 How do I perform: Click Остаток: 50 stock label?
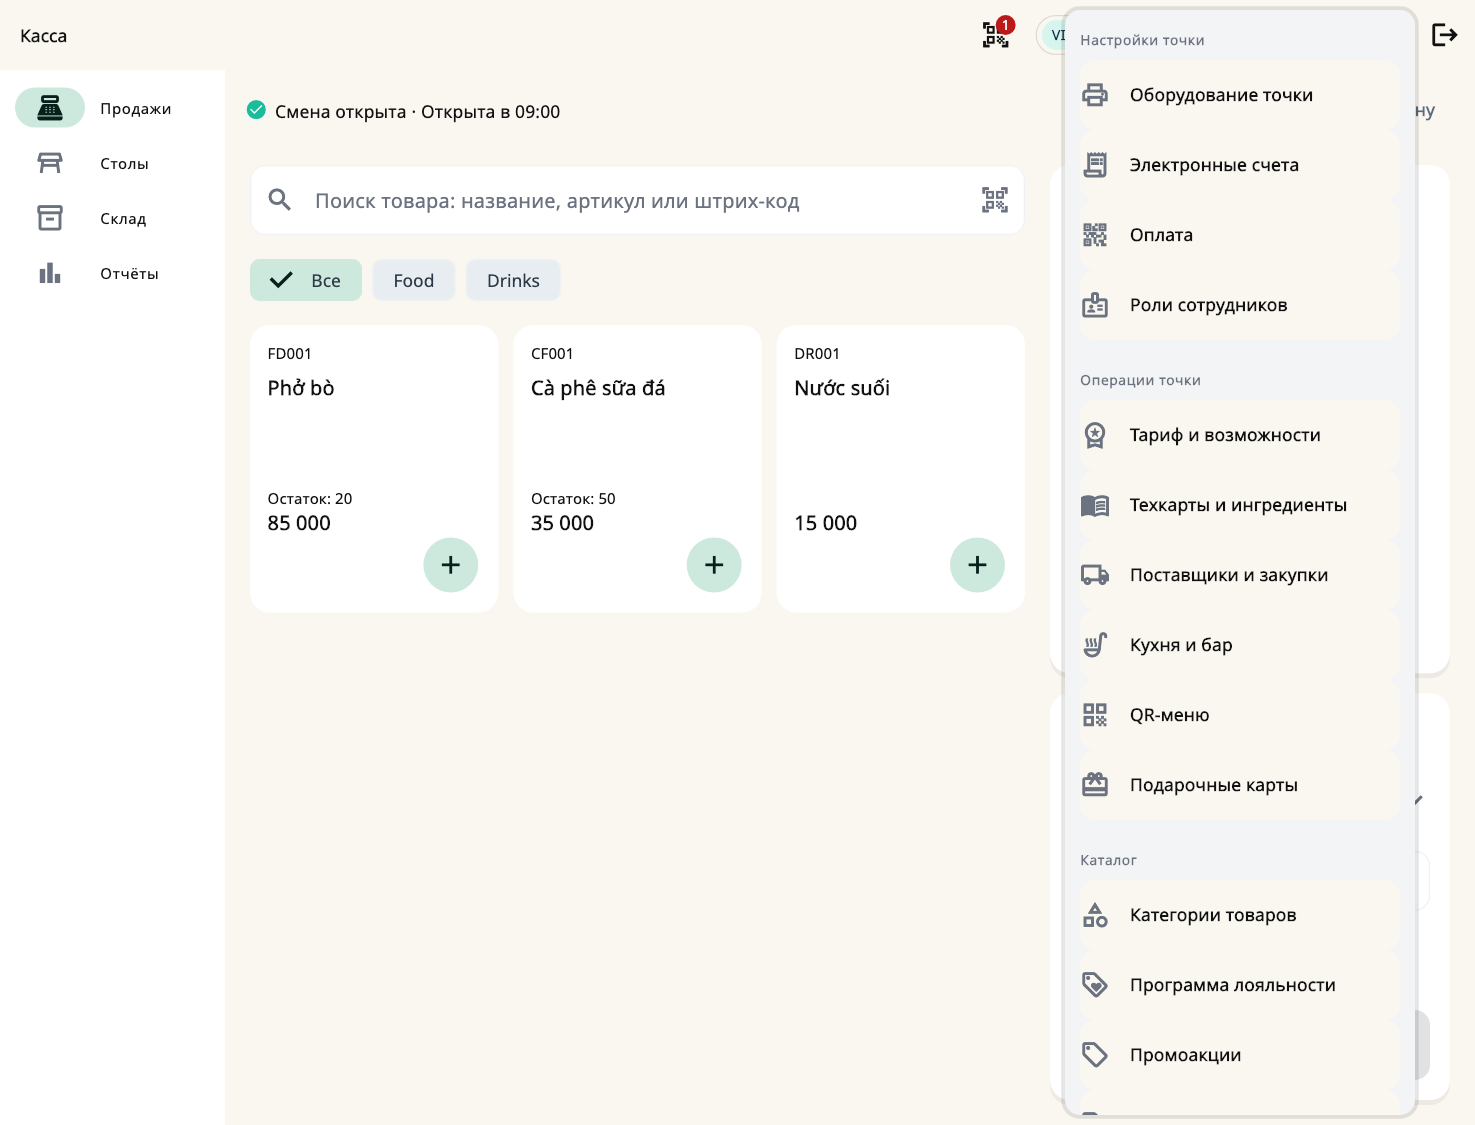(x=573, y=498)
